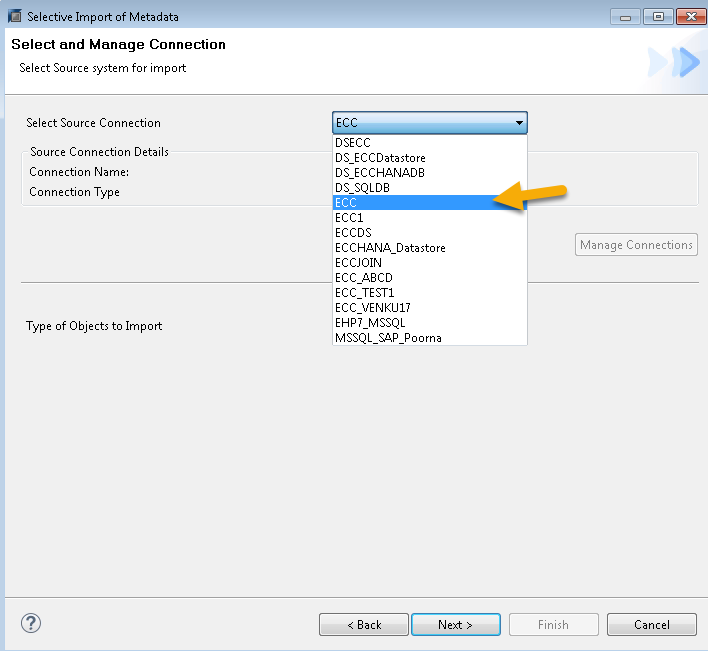The width and height of the screenshot is (708, 651).
Task: Close the Selective Import of Metadata window
Action: click(x=691, y=17)
